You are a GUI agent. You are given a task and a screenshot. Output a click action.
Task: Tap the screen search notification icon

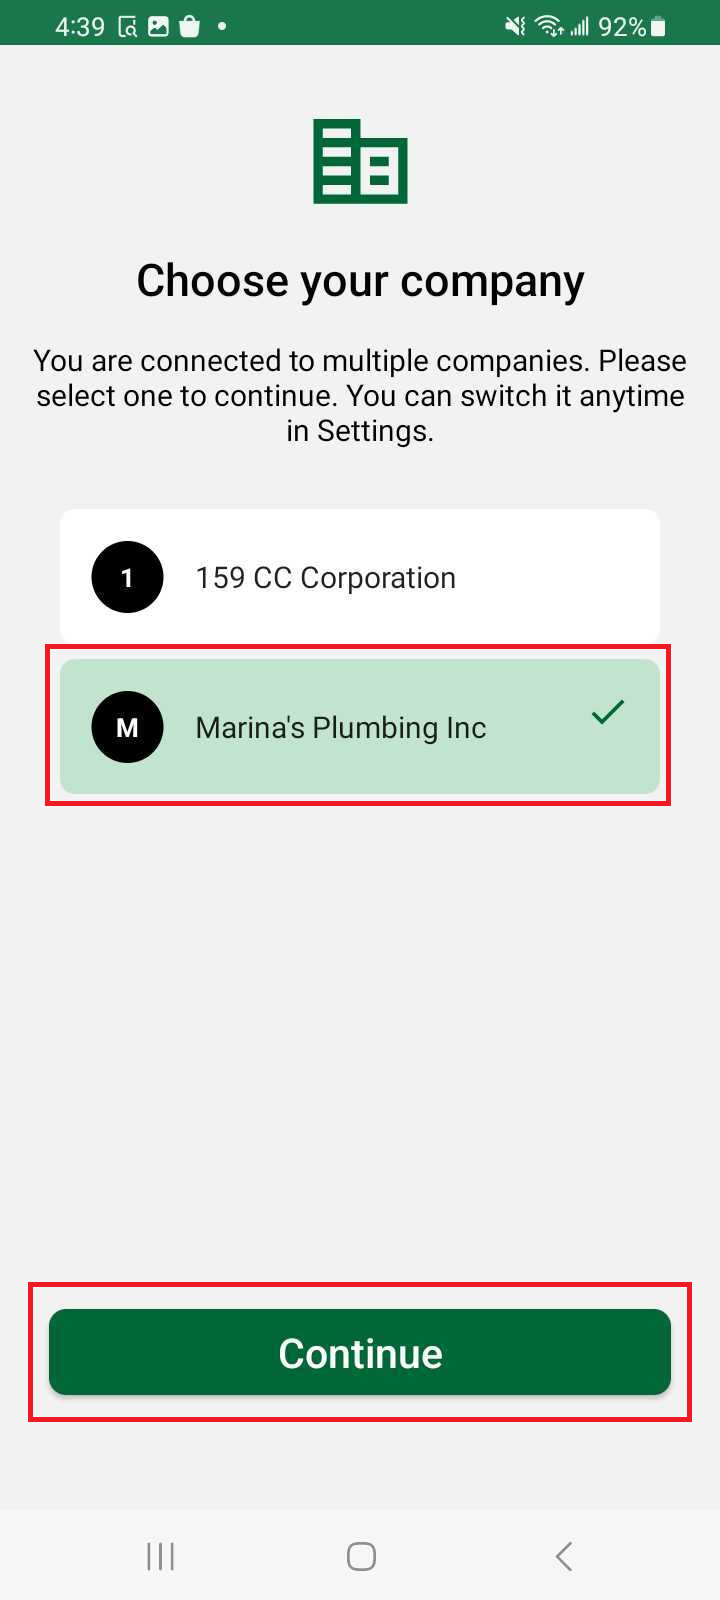[128, 27]
